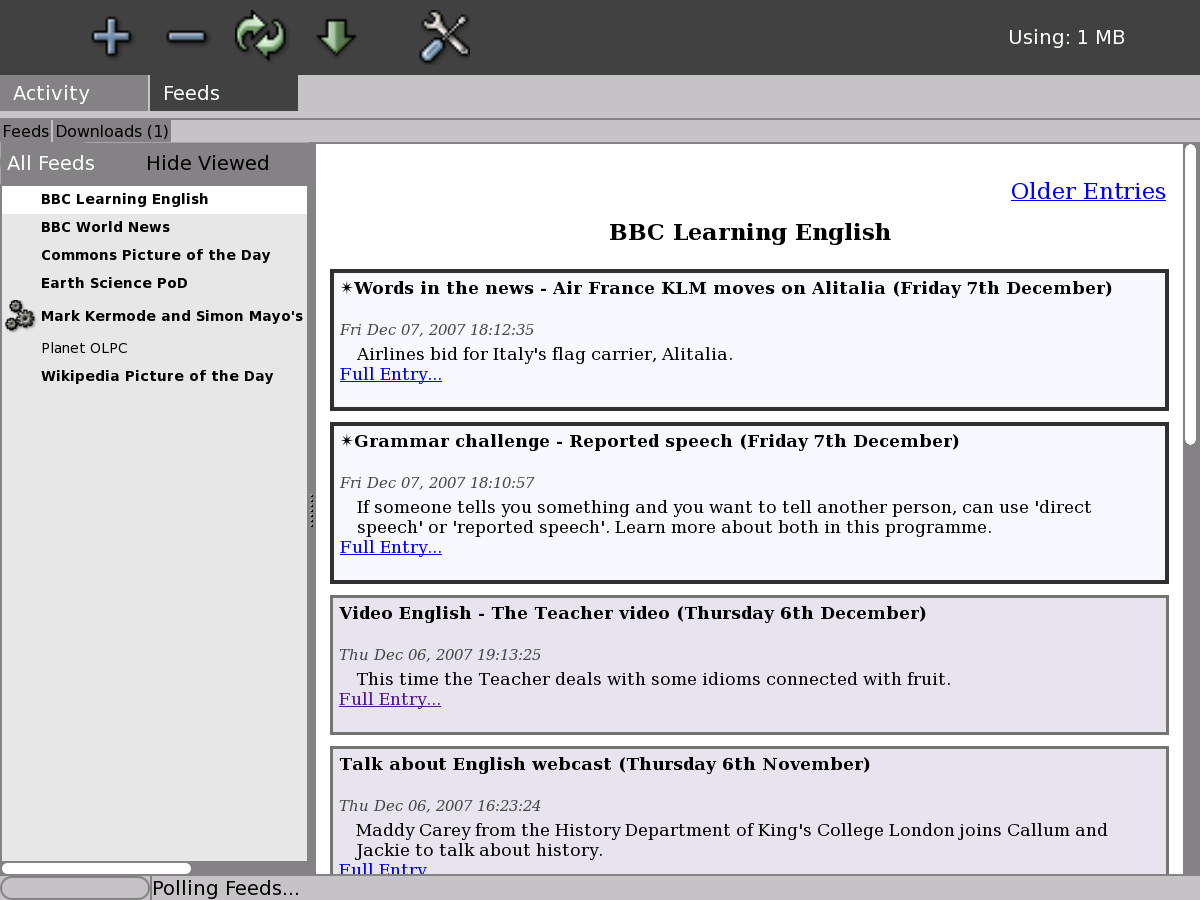Click gears icon beside Mark Kermode feed
1200x900 pixels.
(x=20, y=316)
